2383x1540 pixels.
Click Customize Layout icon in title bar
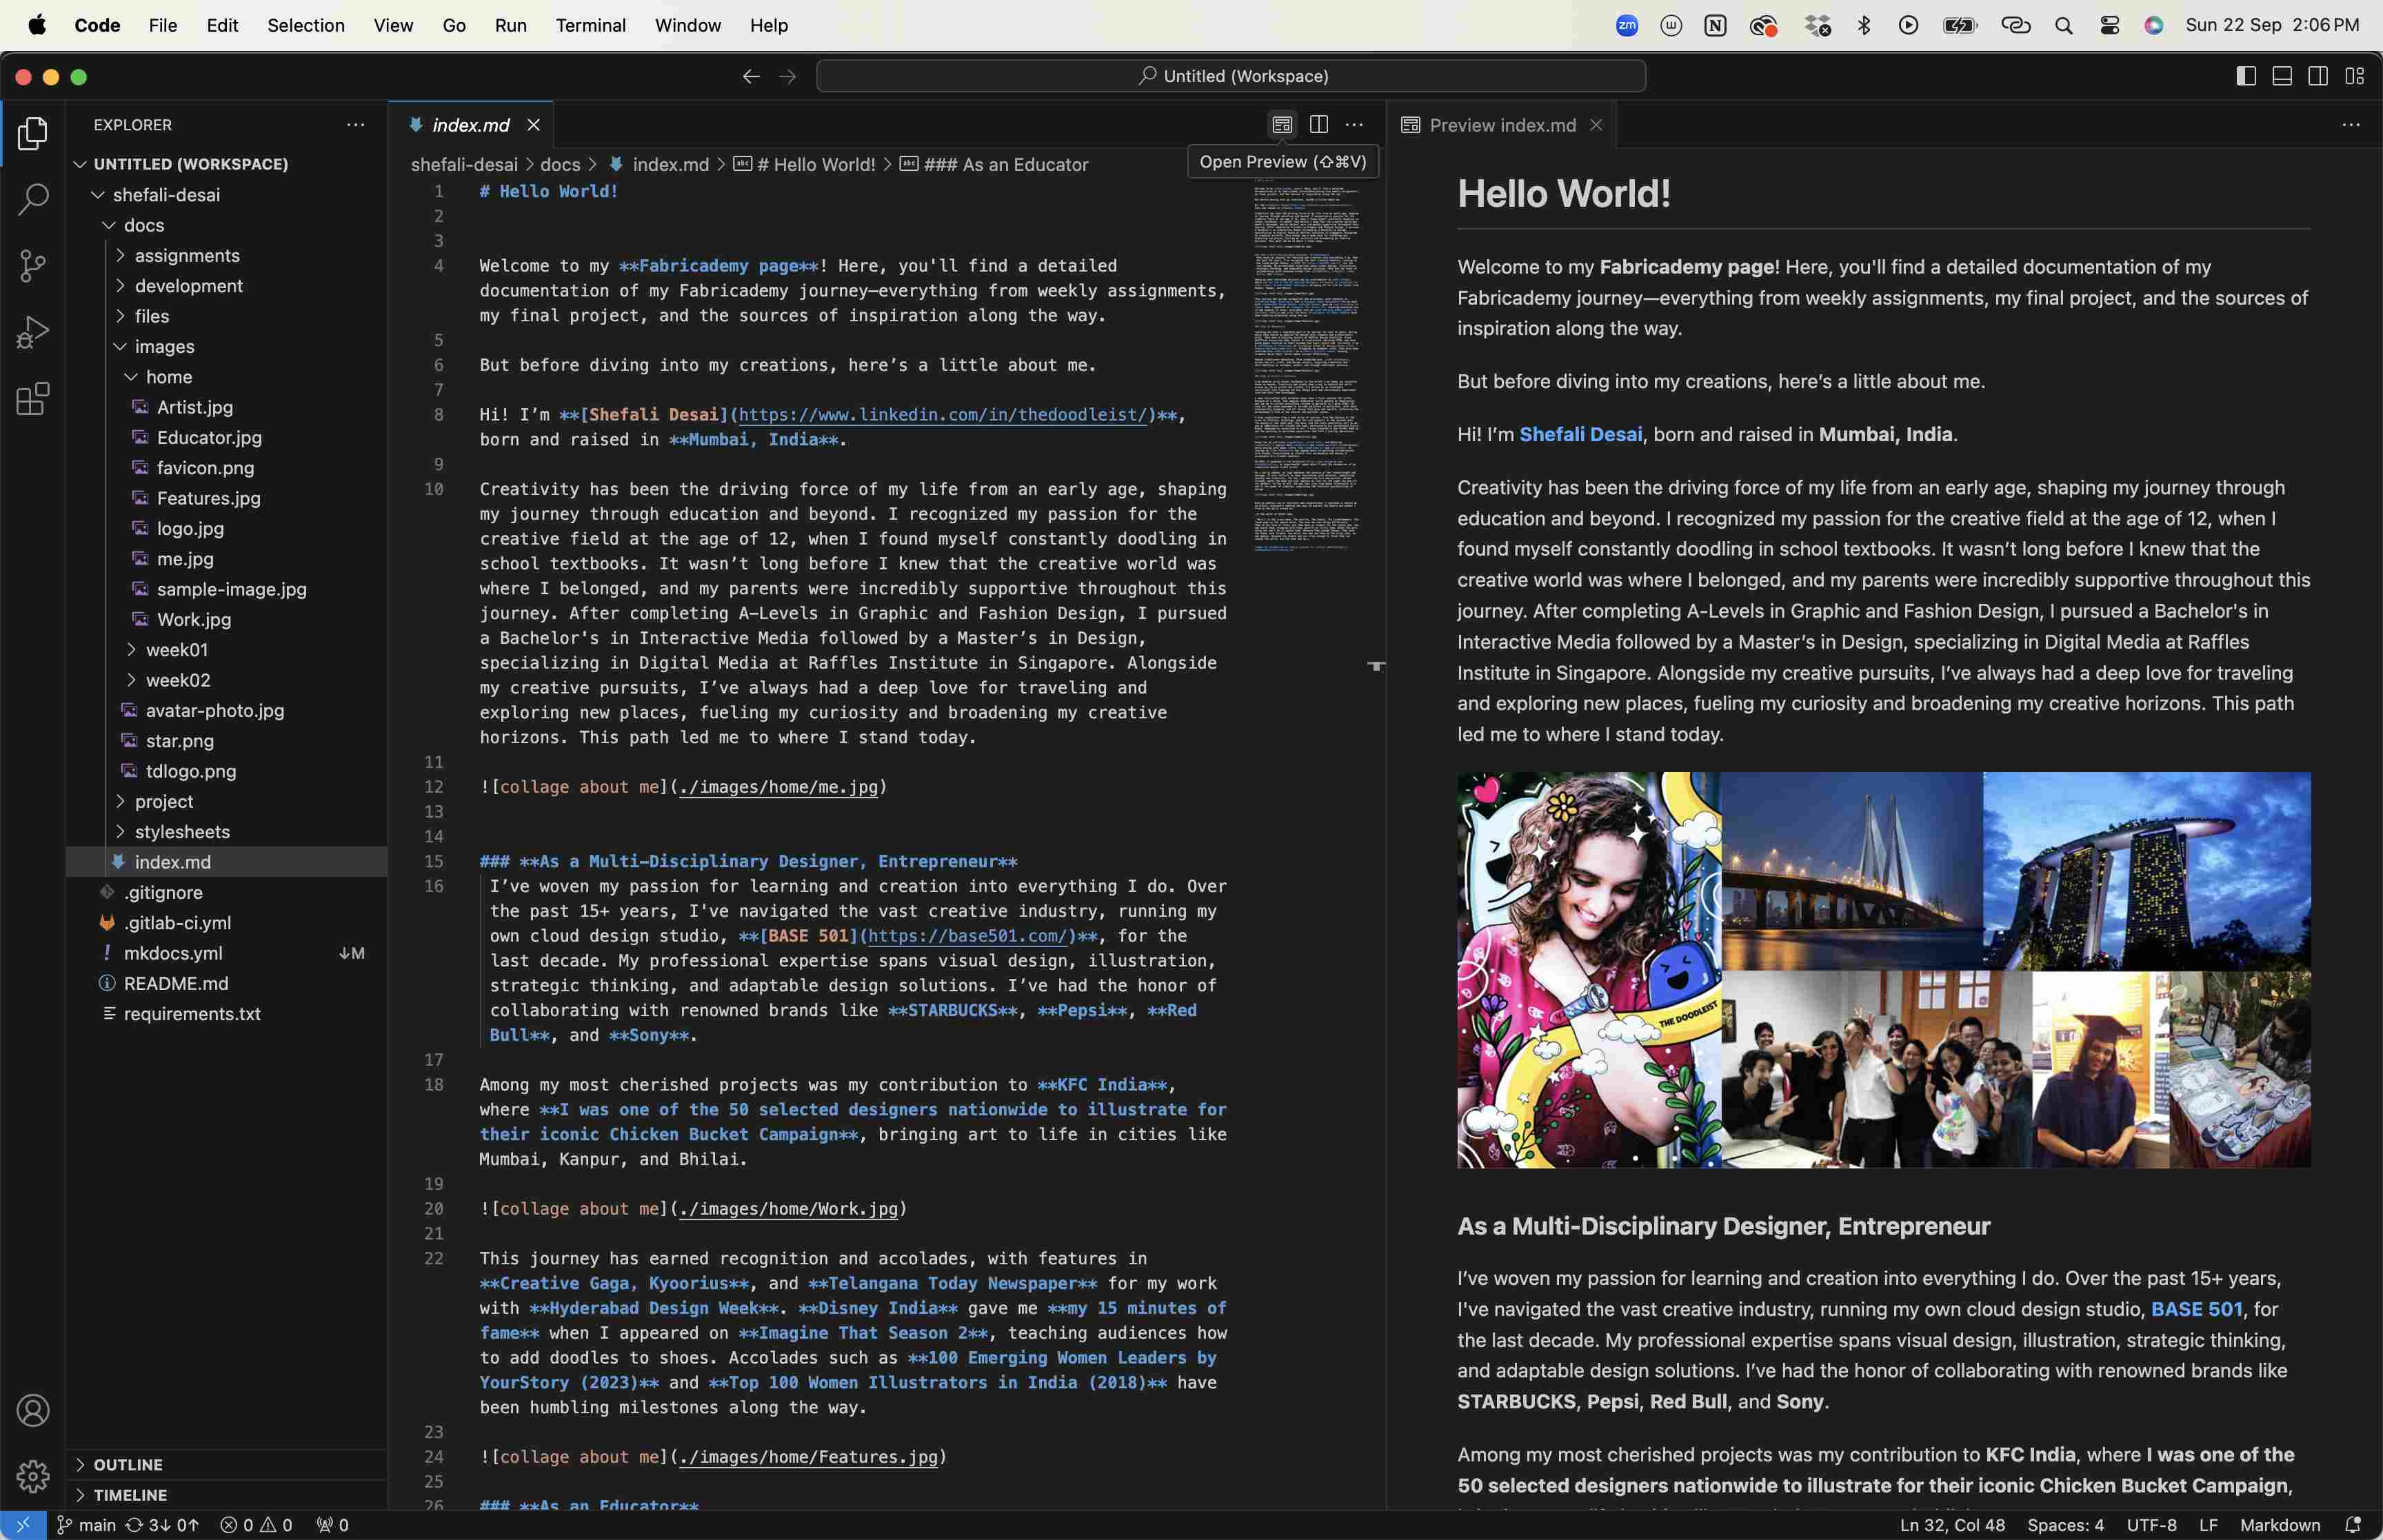2355,76
